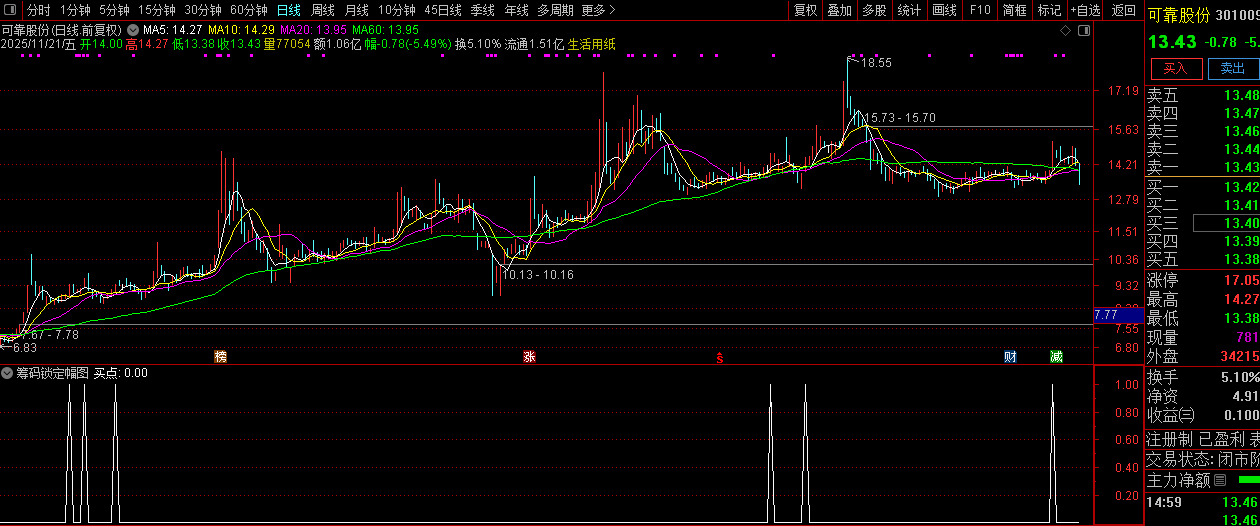The width and height of the screenshot is (1260, 526).
Task: Expand the 更多 periods menu
Action: 597,10
